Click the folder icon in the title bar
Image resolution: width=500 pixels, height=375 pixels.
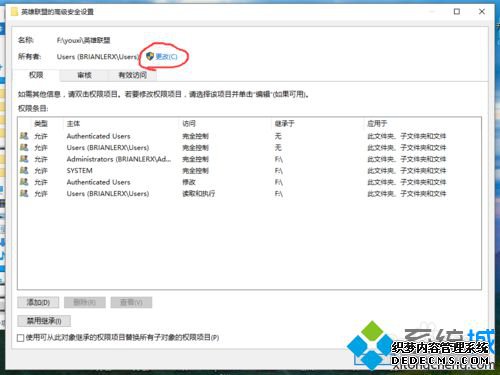coord(15,12)
